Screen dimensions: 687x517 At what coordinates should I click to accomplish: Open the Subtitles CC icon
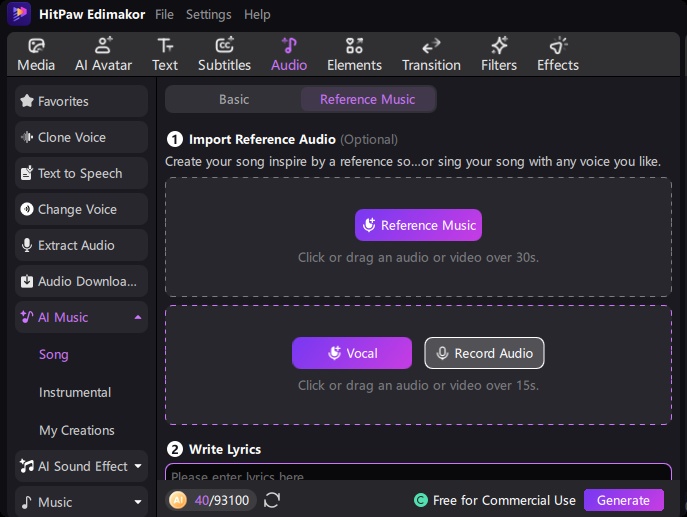(x=224, y=46)
